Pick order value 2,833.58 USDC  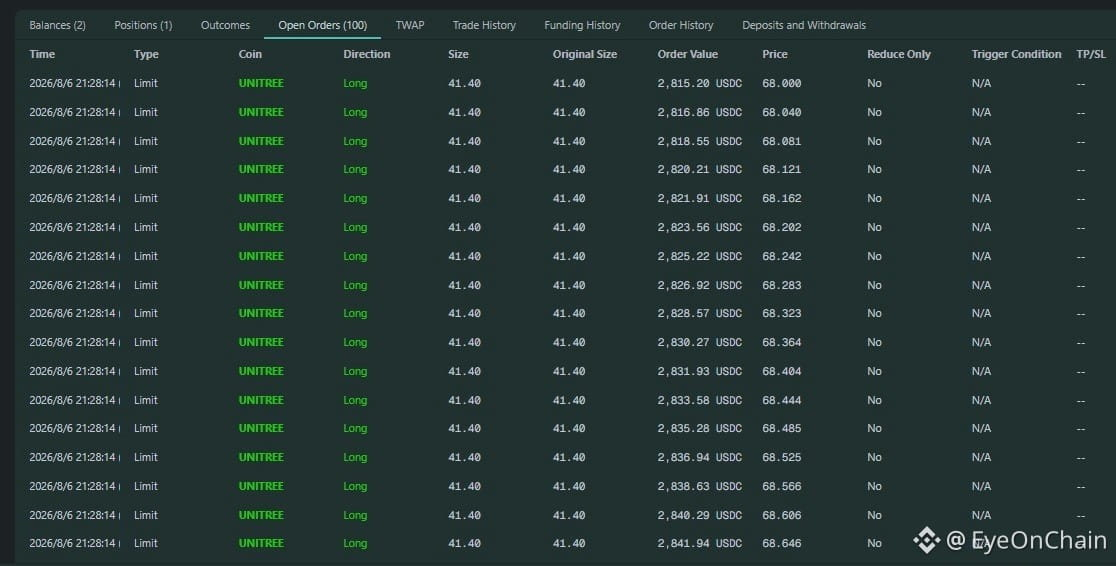(x=700, y=400)
